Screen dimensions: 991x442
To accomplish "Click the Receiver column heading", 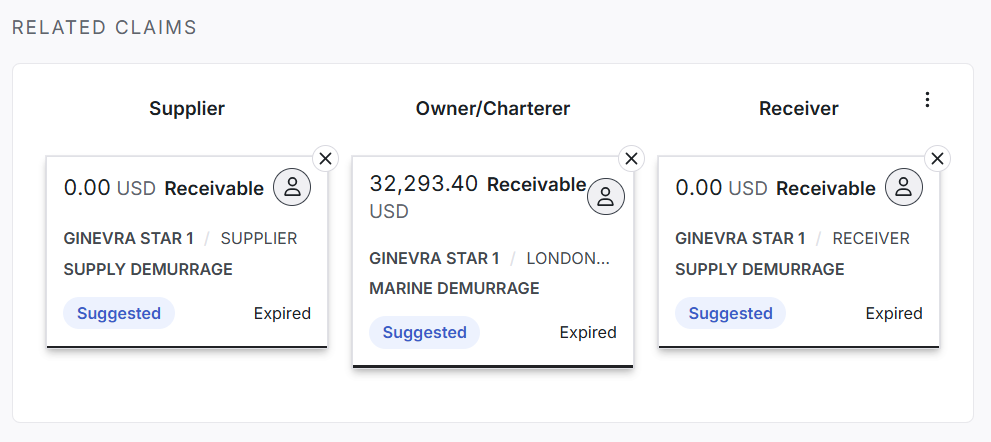I will click(798, 108).
